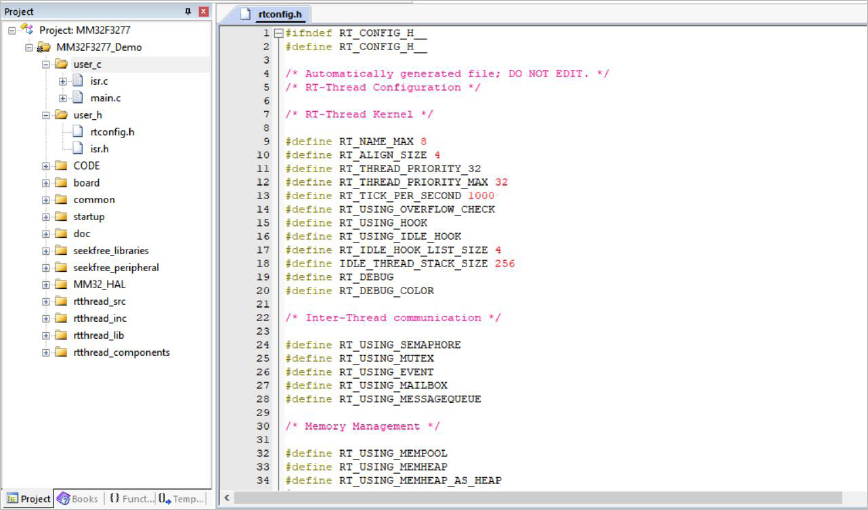
Task: Expand the startup folder
Action: coord(46,217)
